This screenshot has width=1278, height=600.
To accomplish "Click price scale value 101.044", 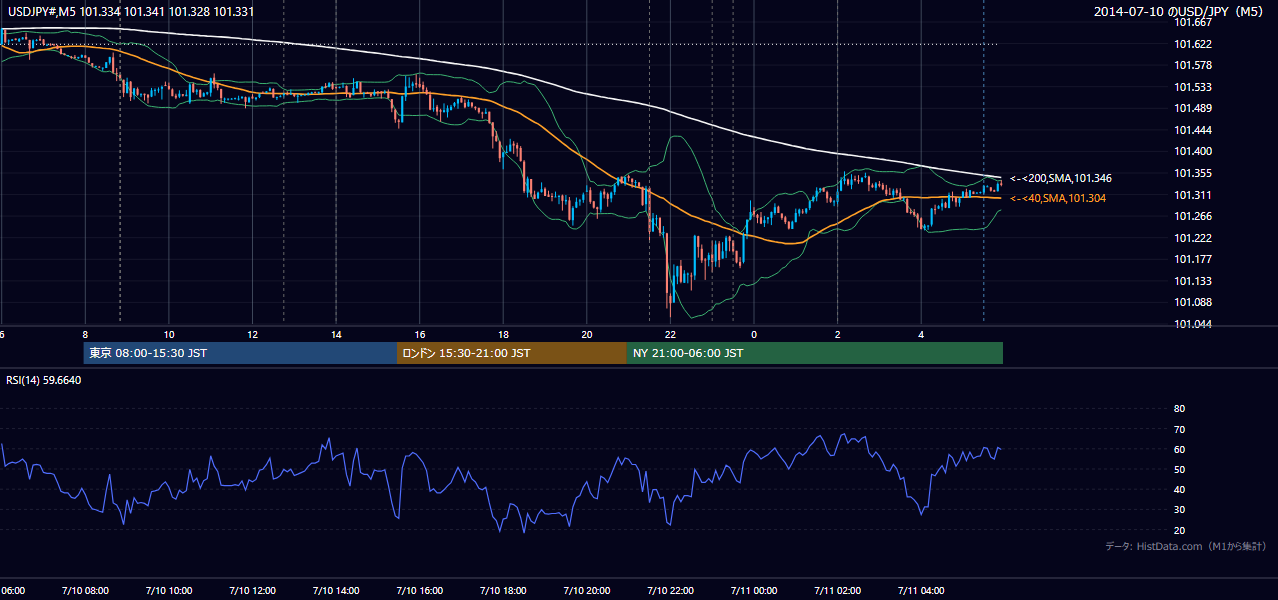I will pos(1194,324).
